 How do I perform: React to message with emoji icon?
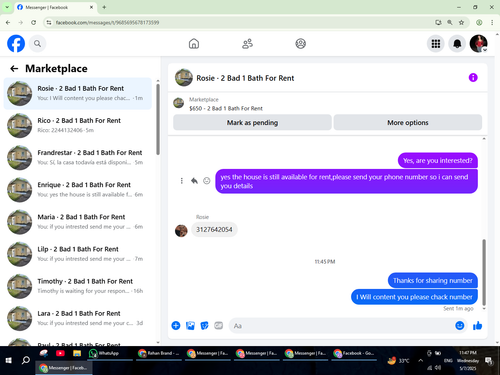click(x=207, y=181)
